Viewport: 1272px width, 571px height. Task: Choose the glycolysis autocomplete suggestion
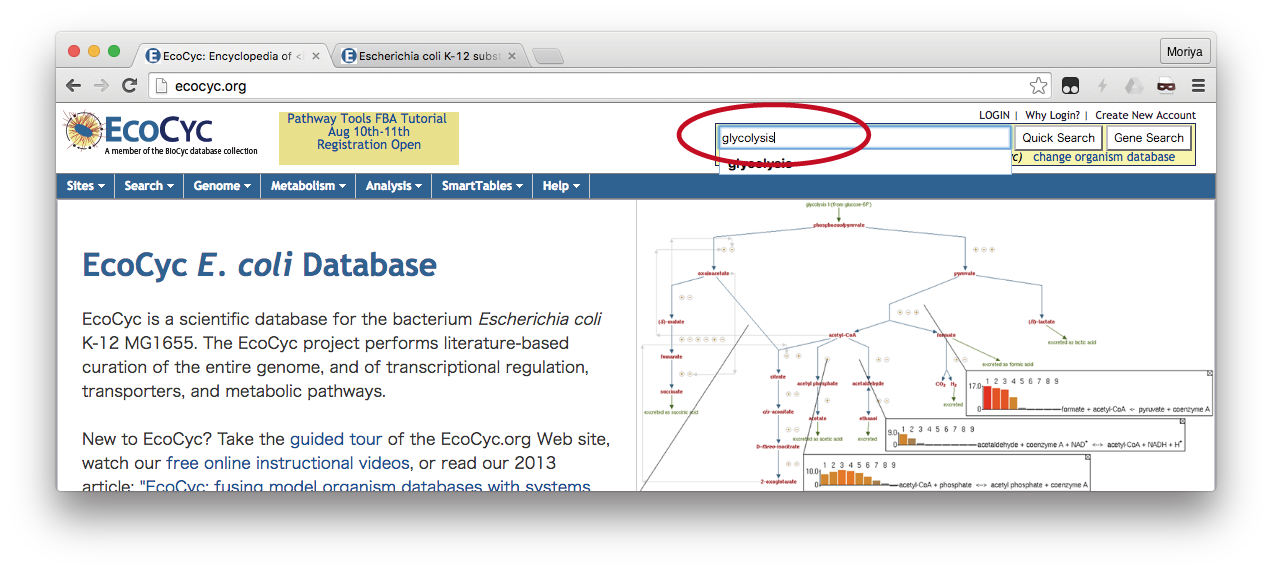point(864,164)
